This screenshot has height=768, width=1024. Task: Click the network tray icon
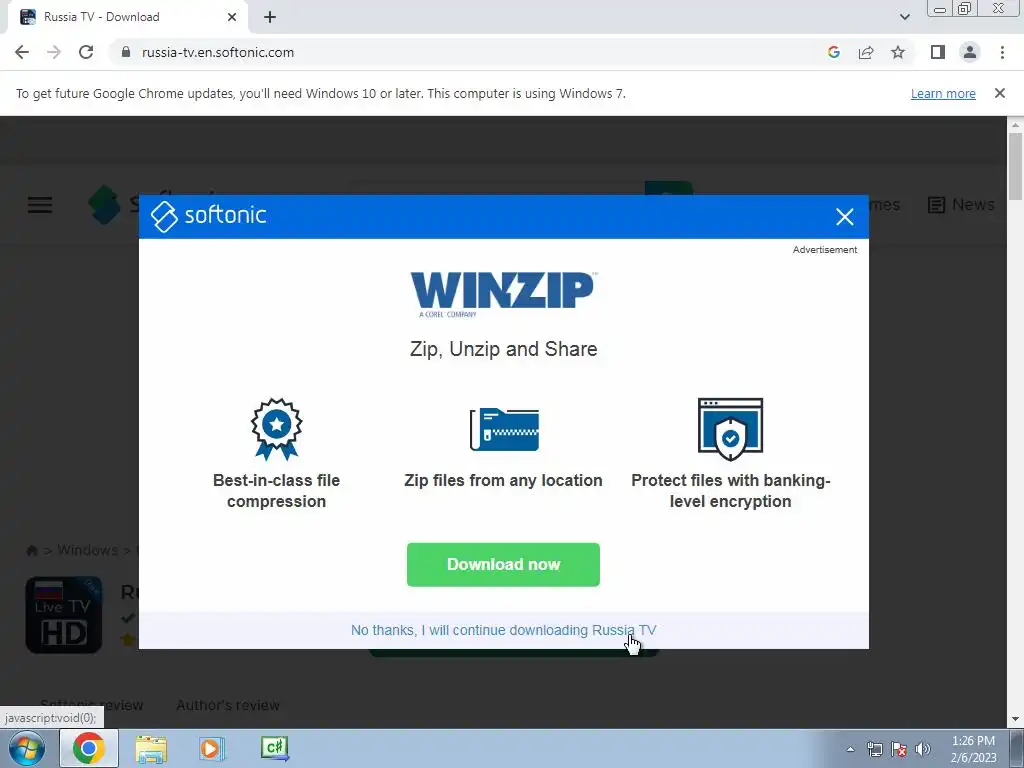click(x=874, y=749)
